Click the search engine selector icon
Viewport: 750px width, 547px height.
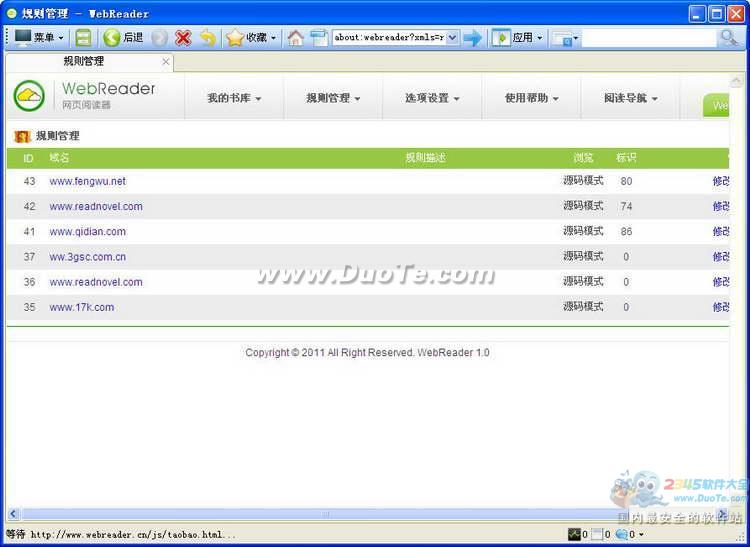[x=562, y=38]
